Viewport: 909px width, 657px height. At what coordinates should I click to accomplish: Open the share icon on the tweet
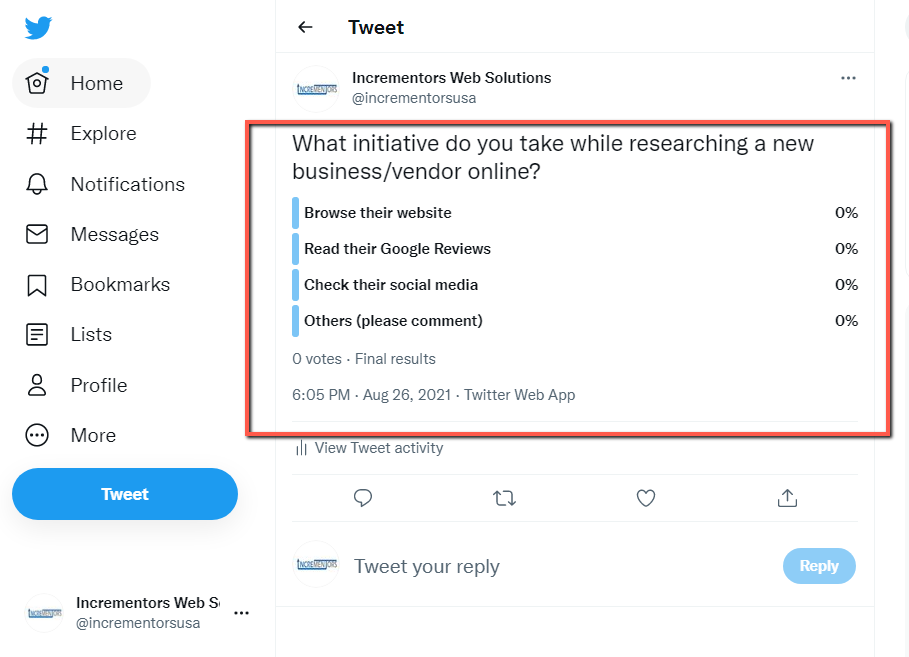787,498
